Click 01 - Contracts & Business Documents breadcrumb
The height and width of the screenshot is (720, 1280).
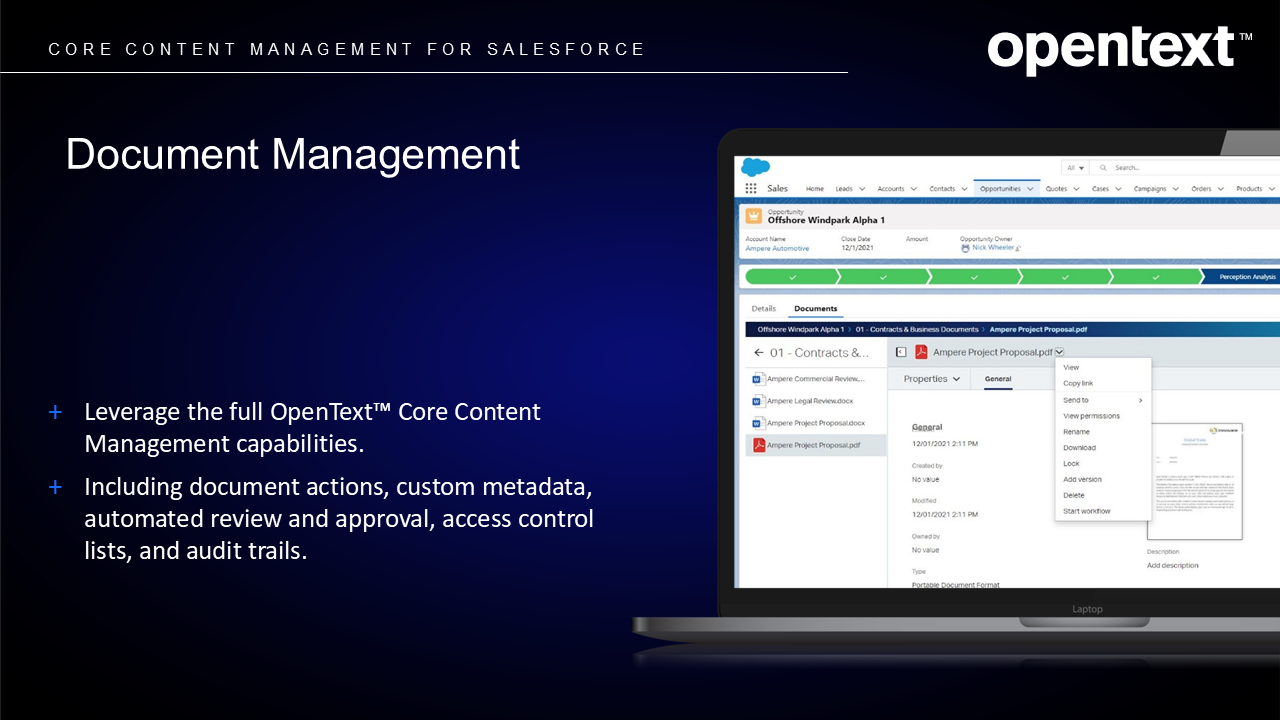[x=917, y=329]
